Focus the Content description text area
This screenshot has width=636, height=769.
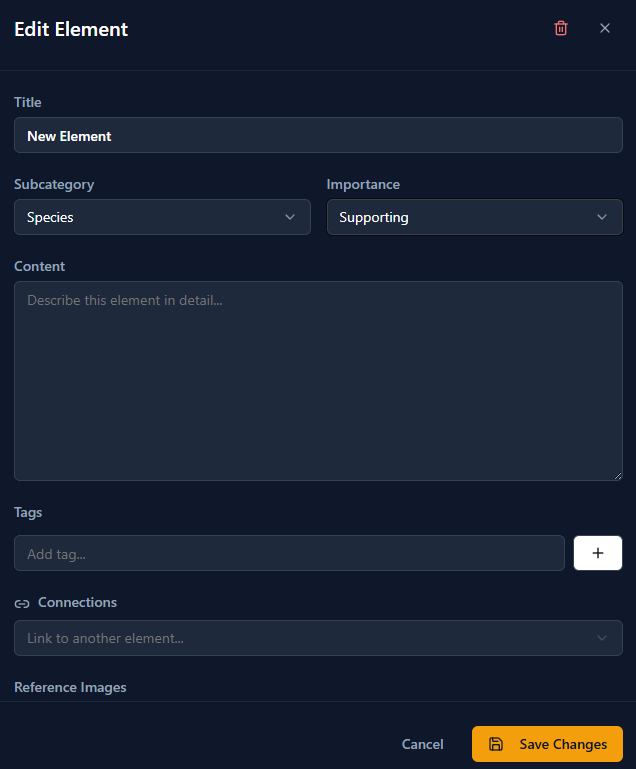coord(318,380)
